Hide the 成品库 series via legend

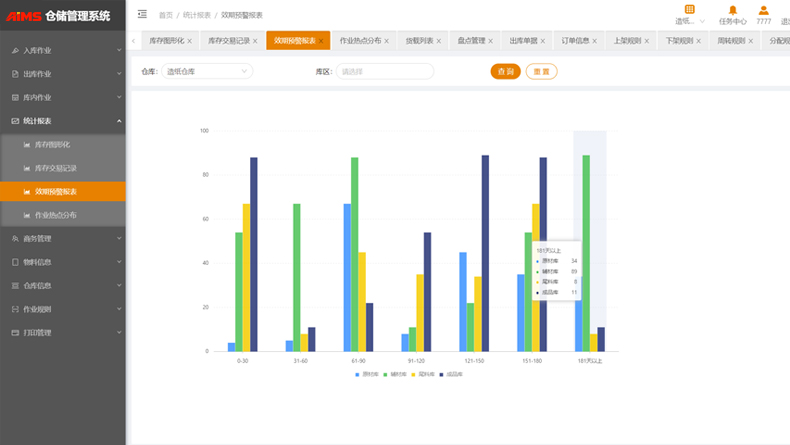point(449,374)
